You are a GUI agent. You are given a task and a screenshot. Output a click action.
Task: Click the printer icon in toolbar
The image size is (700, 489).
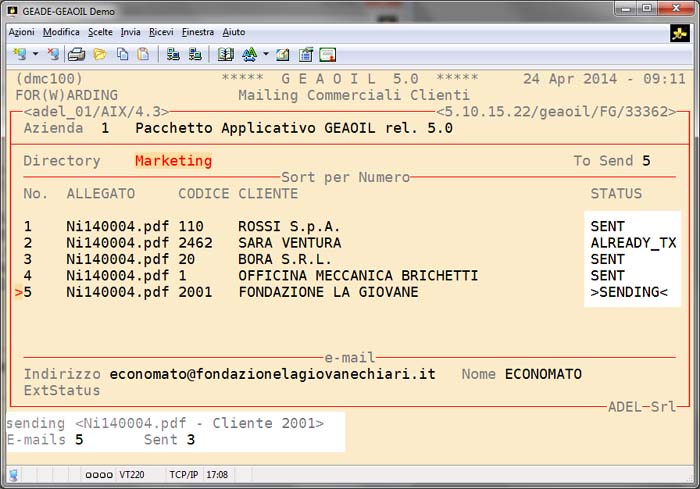coord(77,54)
